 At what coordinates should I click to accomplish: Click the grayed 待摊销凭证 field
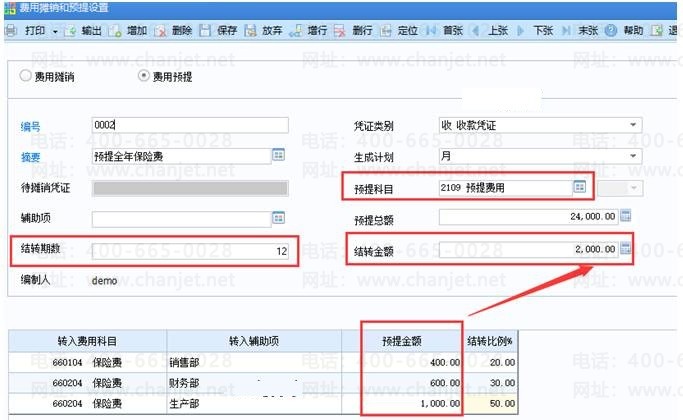pos(190,188)
